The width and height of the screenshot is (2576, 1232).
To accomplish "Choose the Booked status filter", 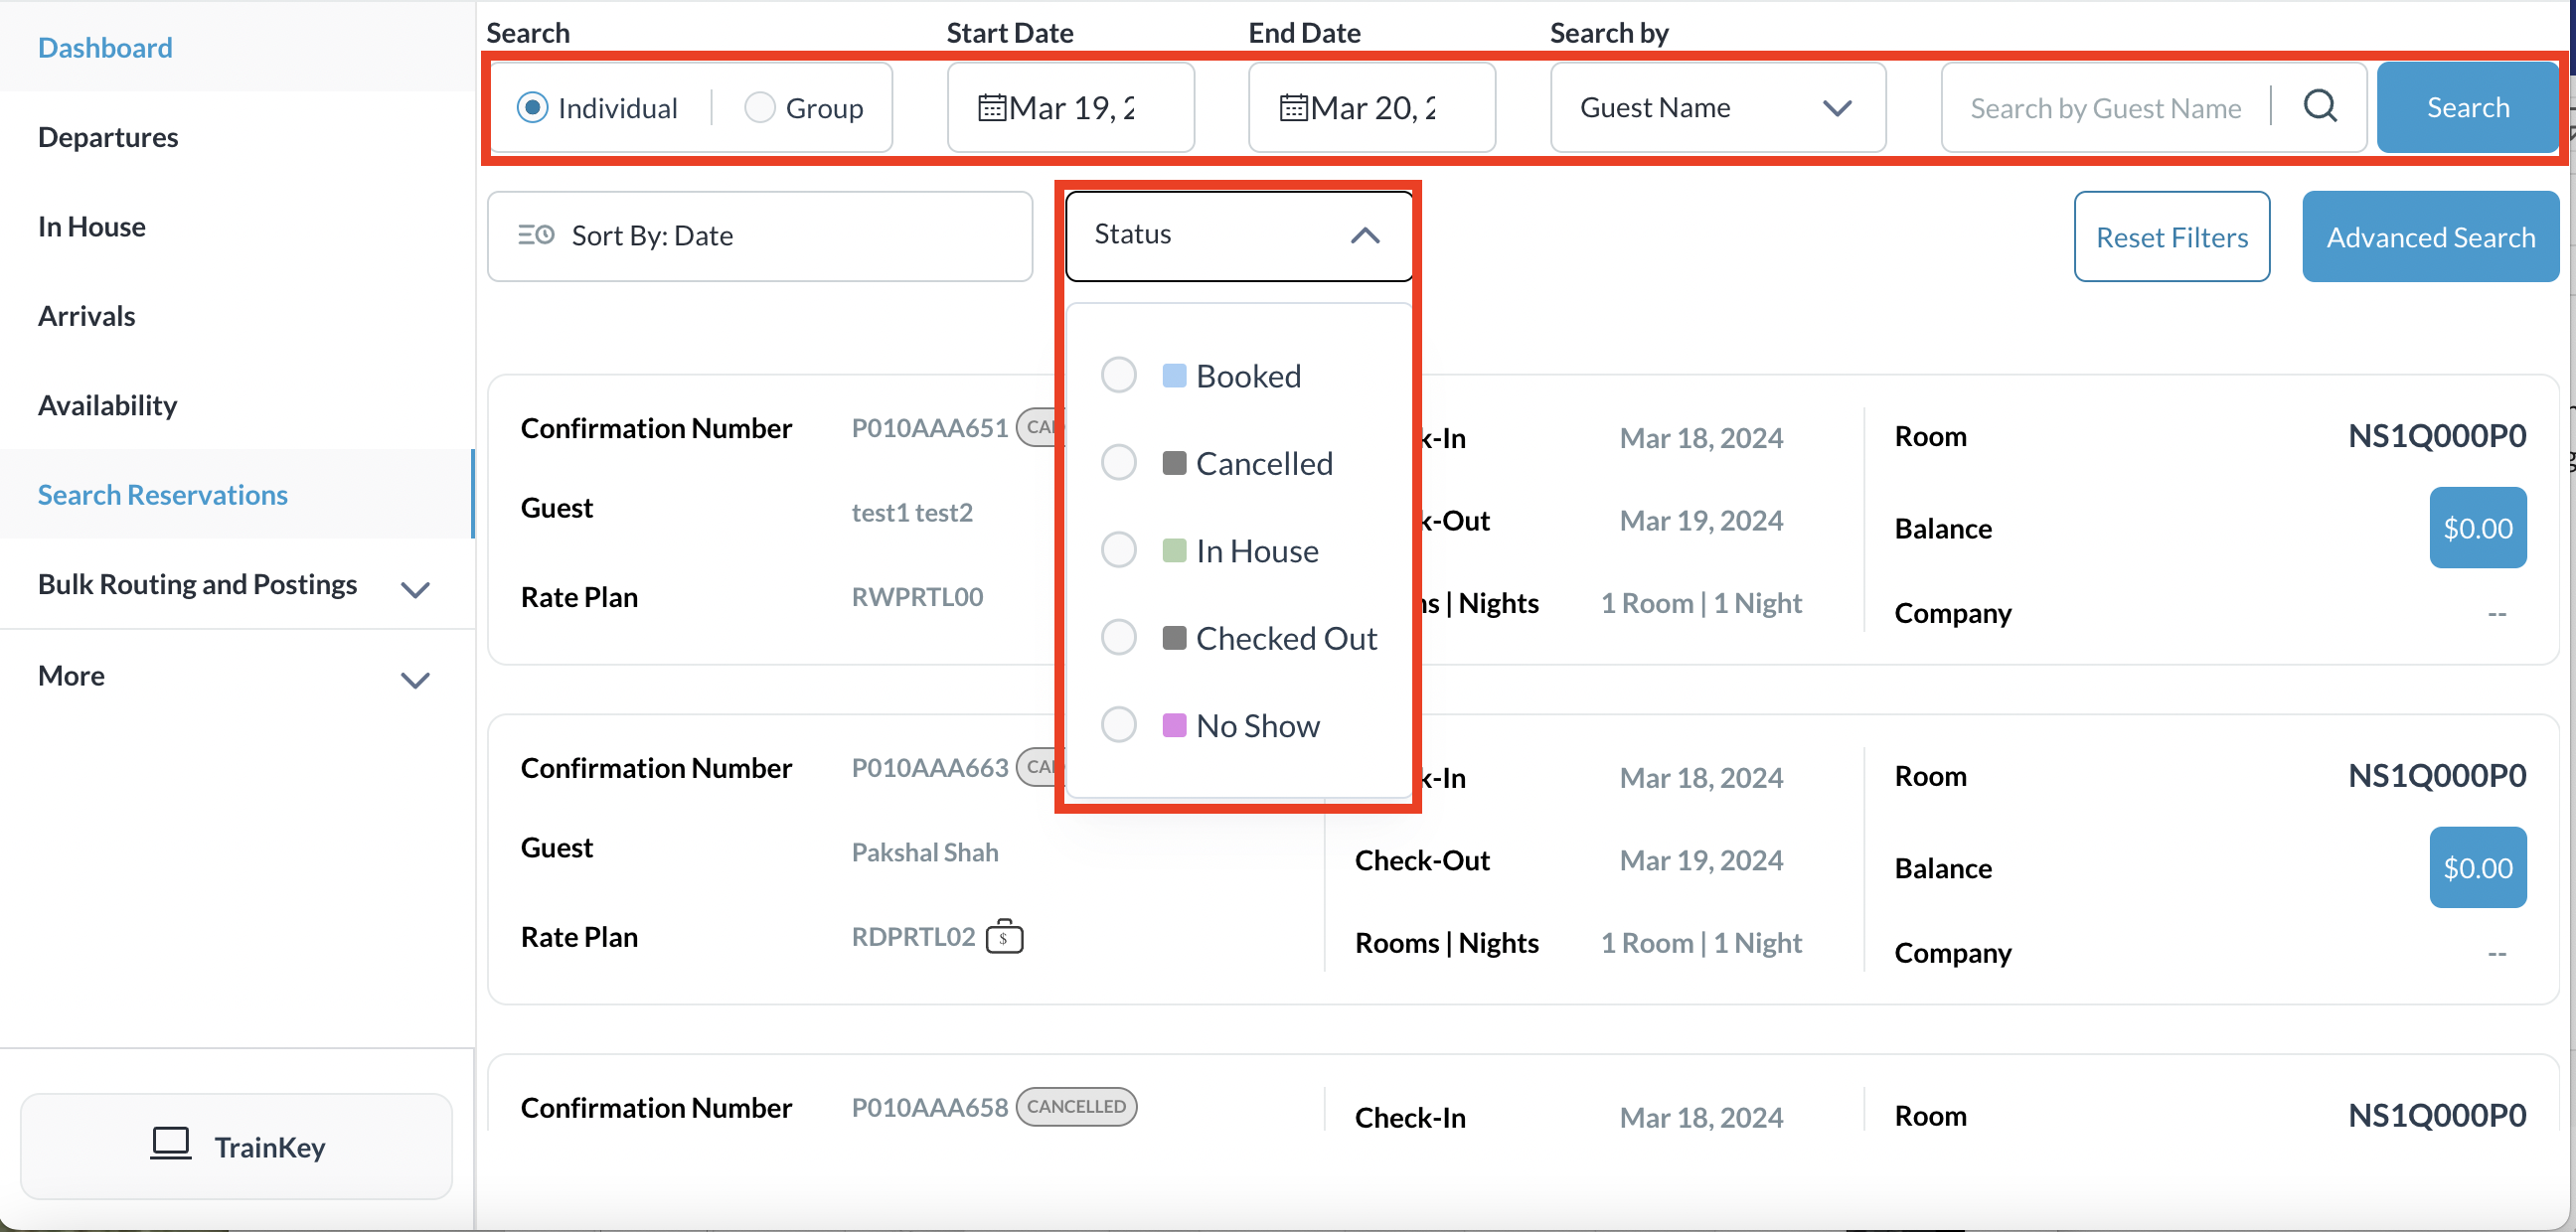I will [1119, 375].
